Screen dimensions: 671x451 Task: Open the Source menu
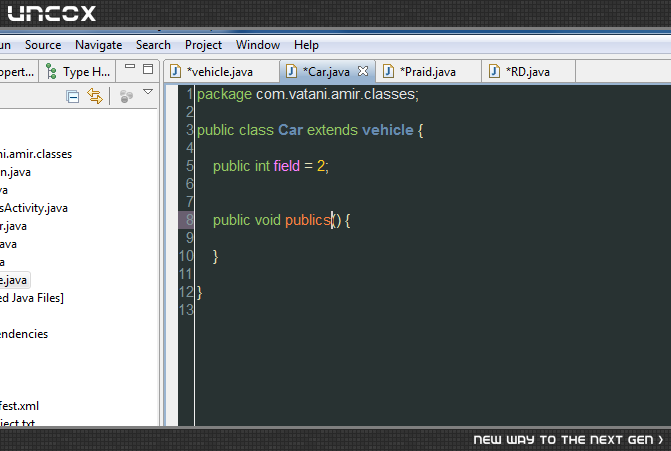pyautogui.click(x=43, y=45)
